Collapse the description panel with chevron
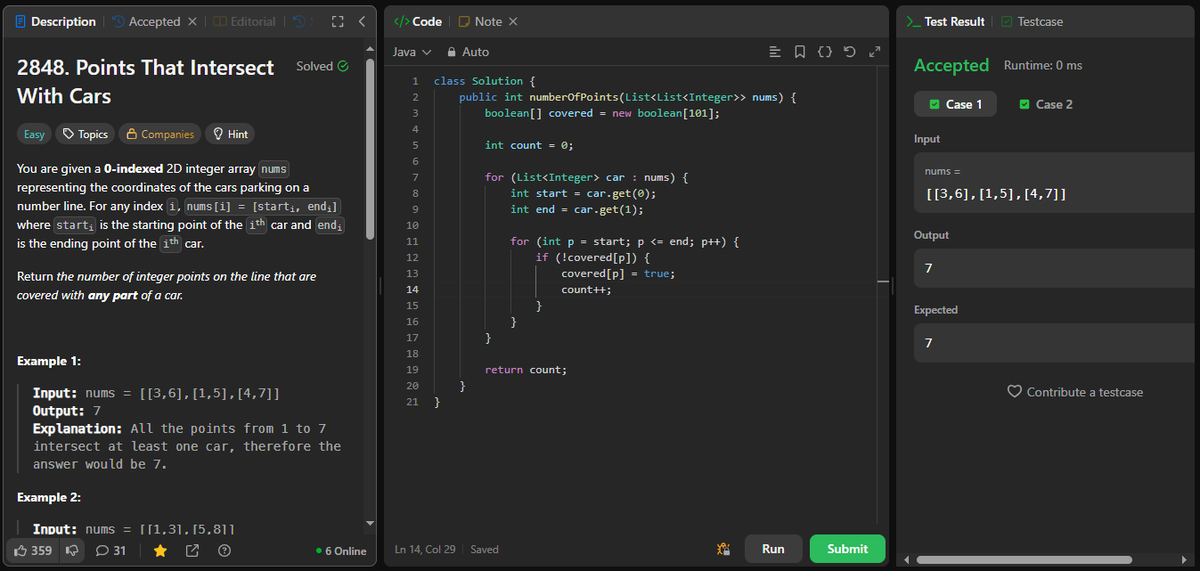1200x571 pixels. [362, 21]
